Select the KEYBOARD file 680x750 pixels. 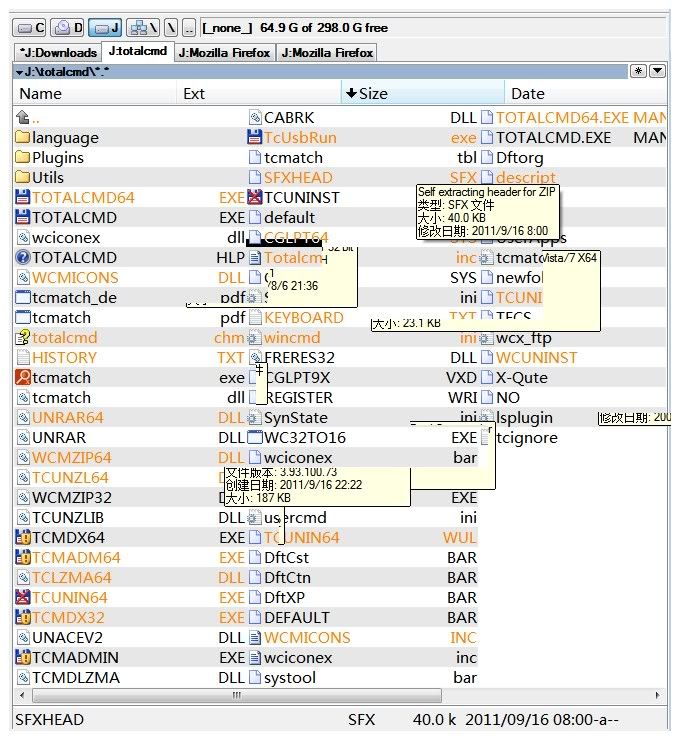pos(304,318)
